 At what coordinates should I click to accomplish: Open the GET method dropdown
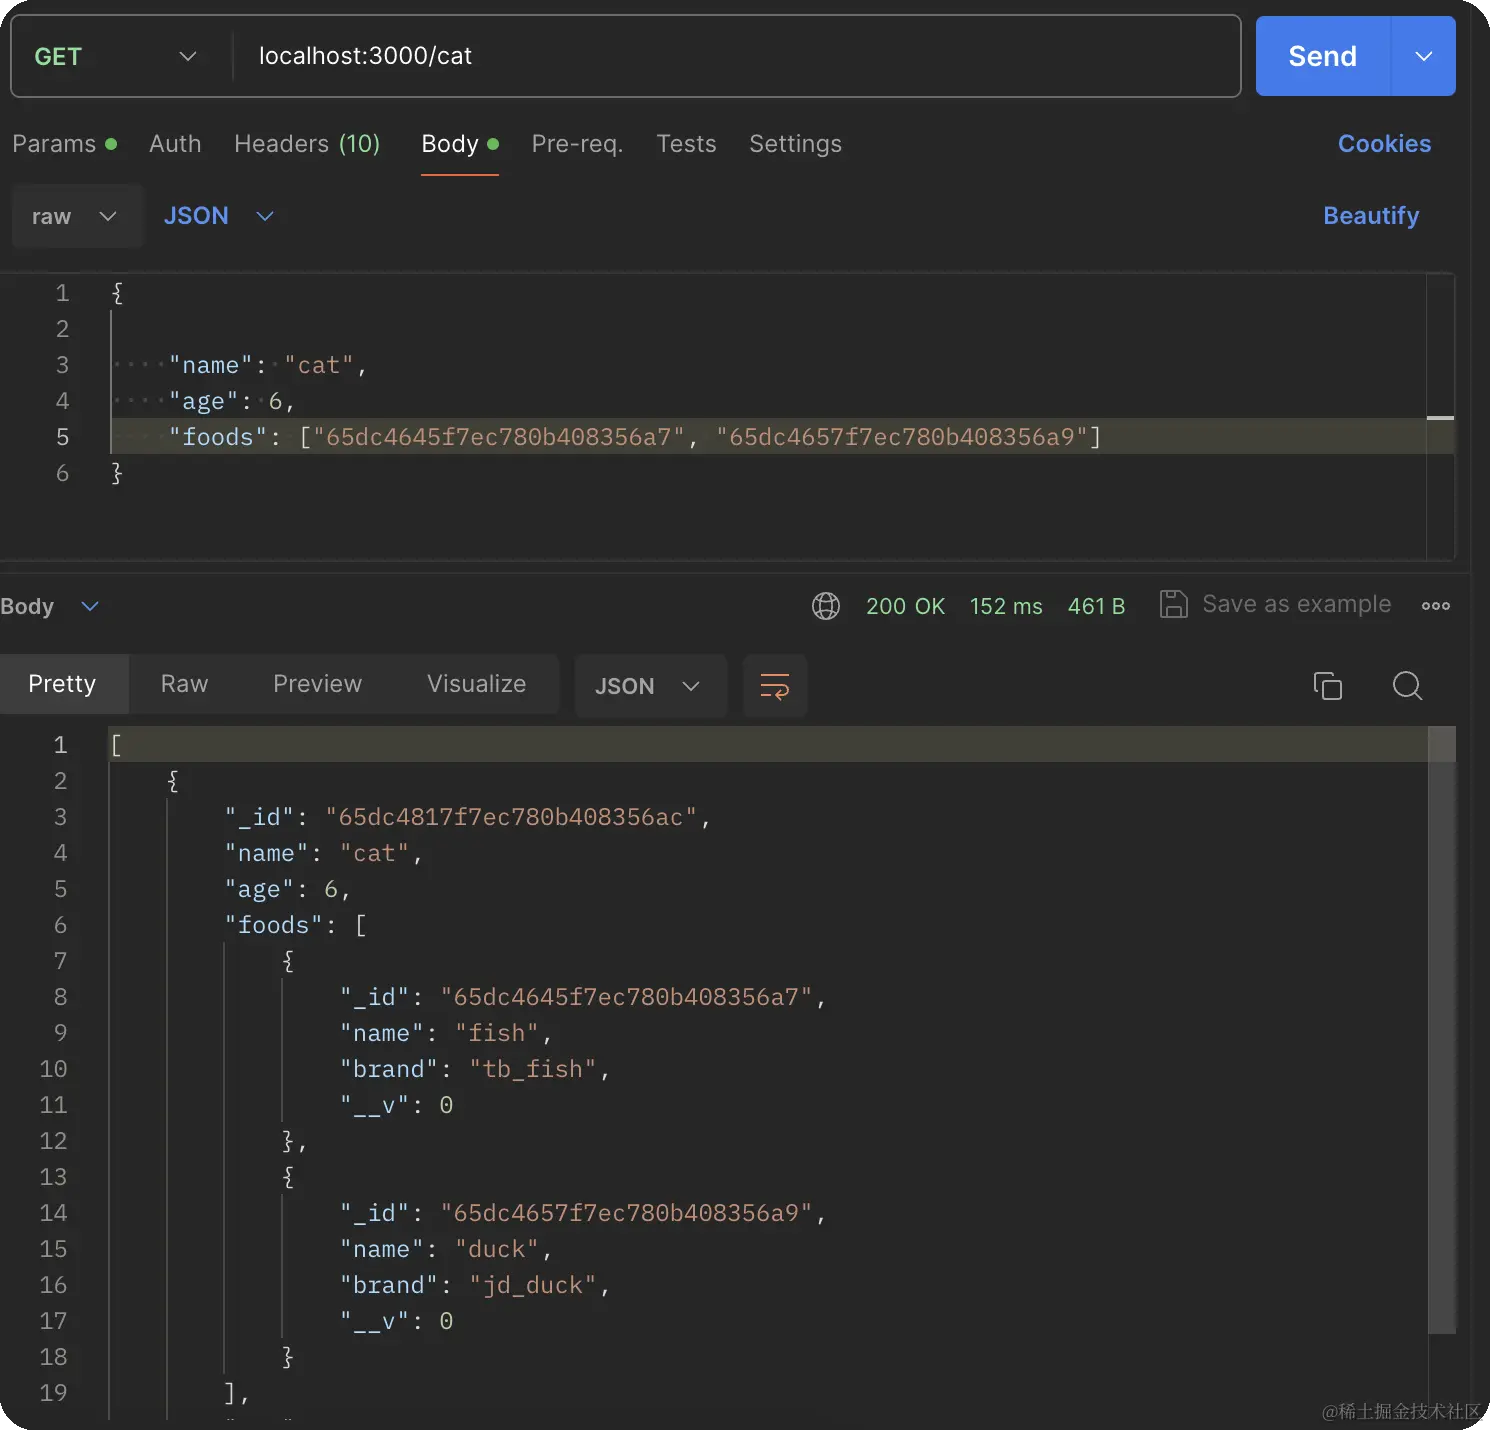115,57
